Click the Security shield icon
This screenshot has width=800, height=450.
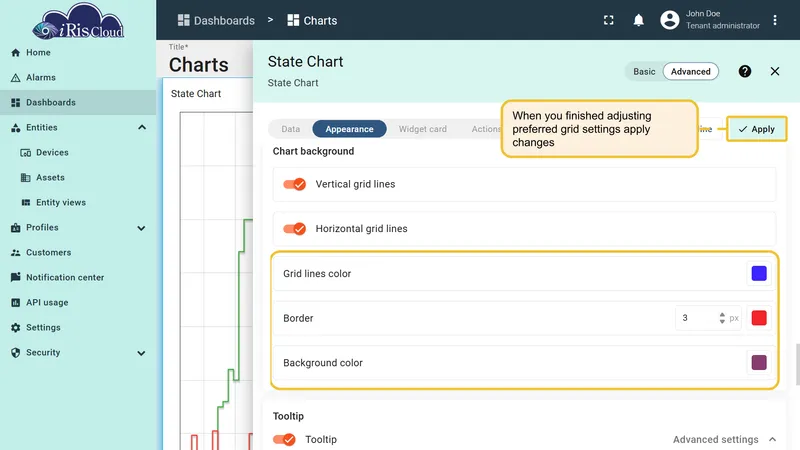[x=15, y=353]
